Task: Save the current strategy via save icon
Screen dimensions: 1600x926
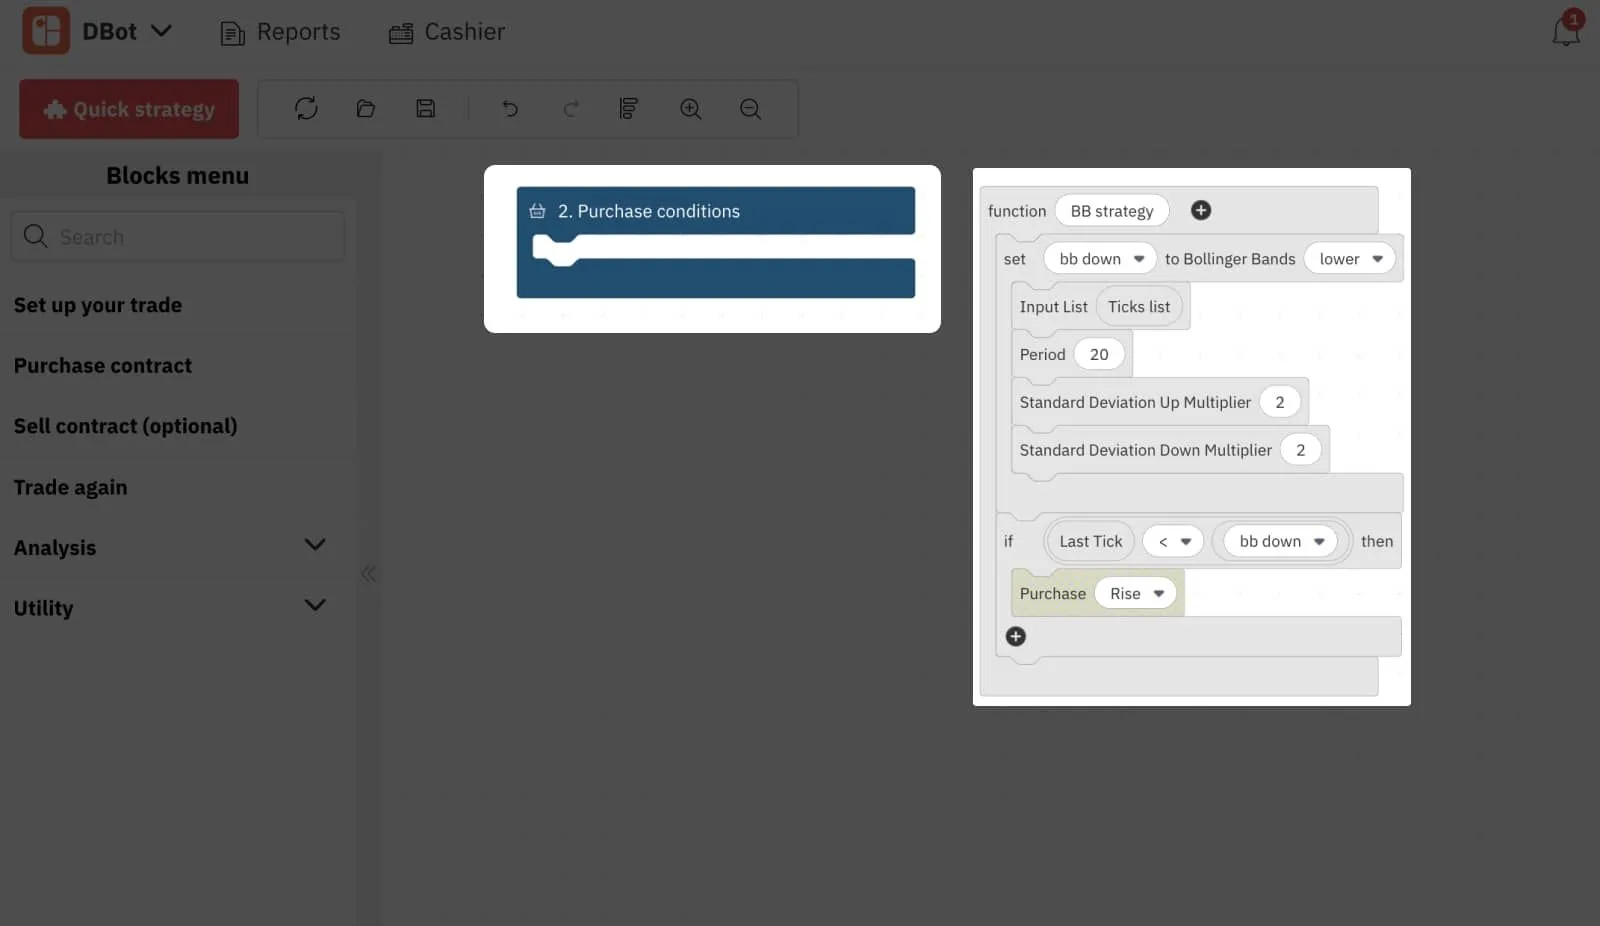Action: click(x=426, y=109)
